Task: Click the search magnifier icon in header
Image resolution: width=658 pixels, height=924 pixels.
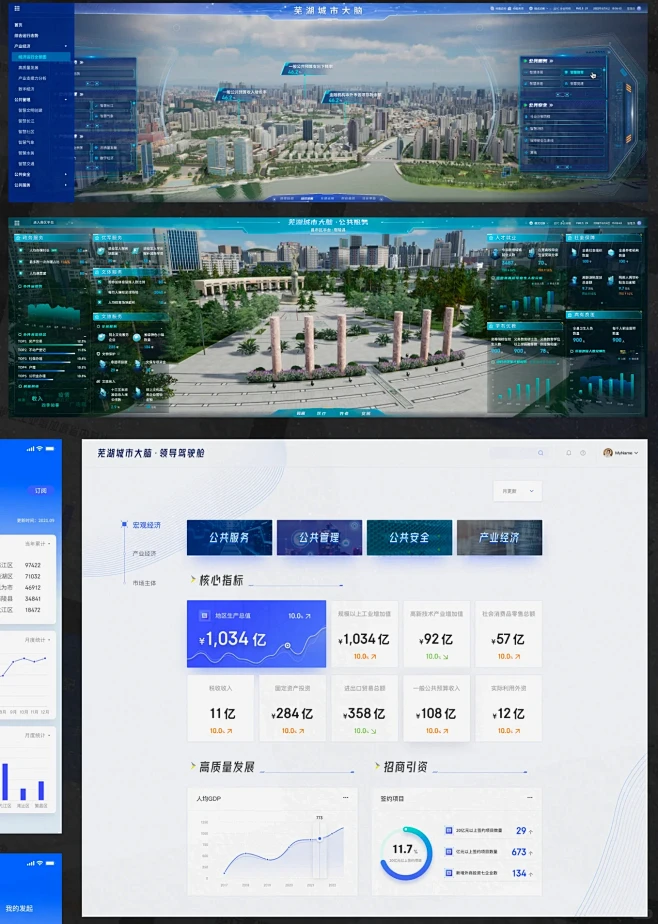Action: coord(543,453)
